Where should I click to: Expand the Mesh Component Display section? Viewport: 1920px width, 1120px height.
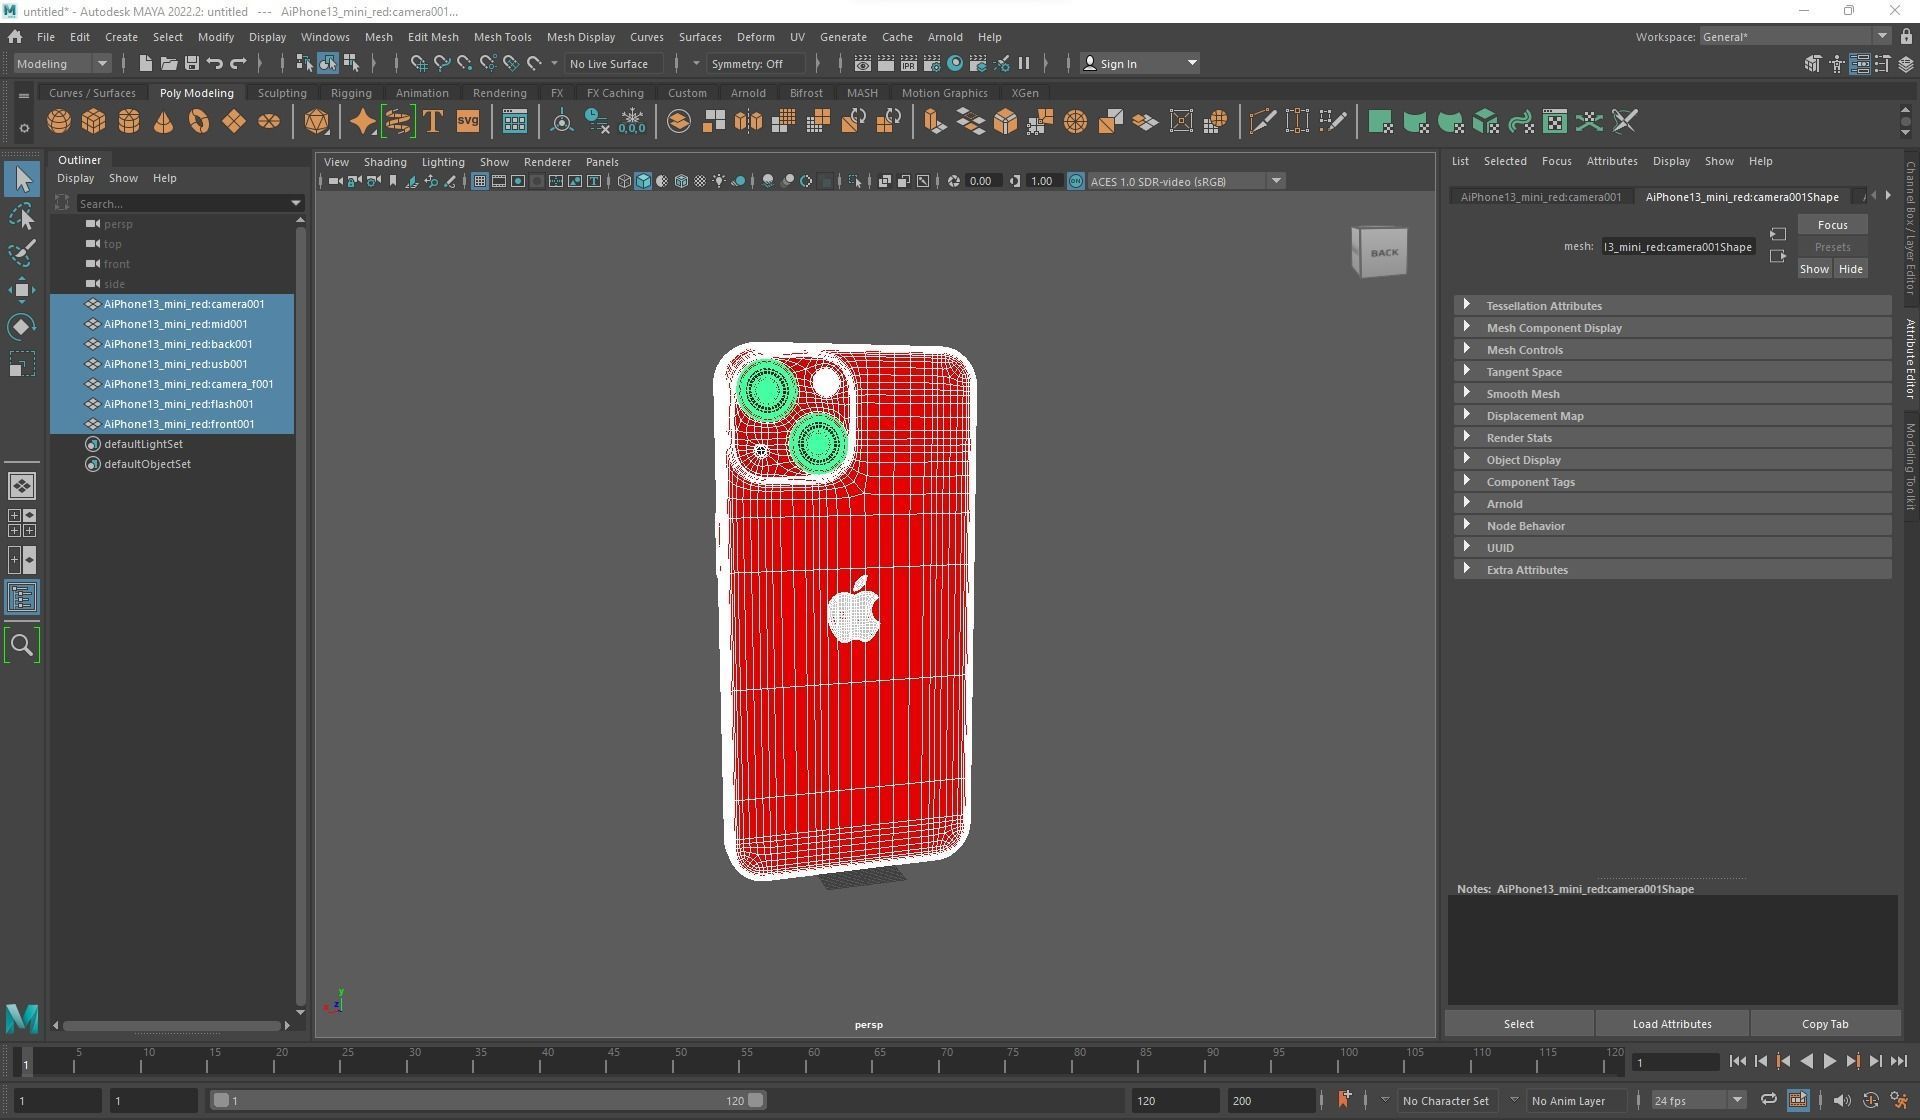pyautogui.click(x=1672, y=328)
